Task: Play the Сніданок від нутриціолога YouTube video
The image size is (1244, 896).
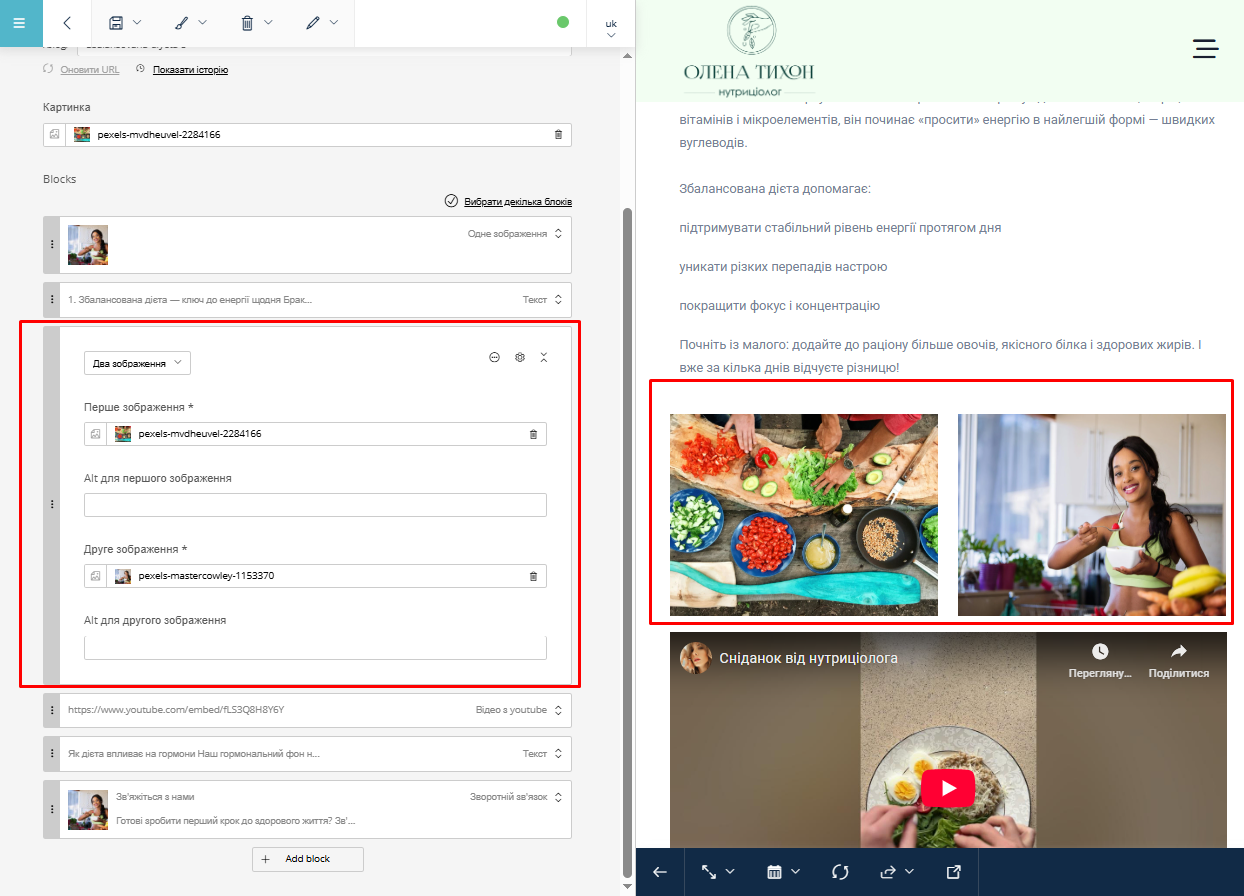Action: (x=947, y=788)
